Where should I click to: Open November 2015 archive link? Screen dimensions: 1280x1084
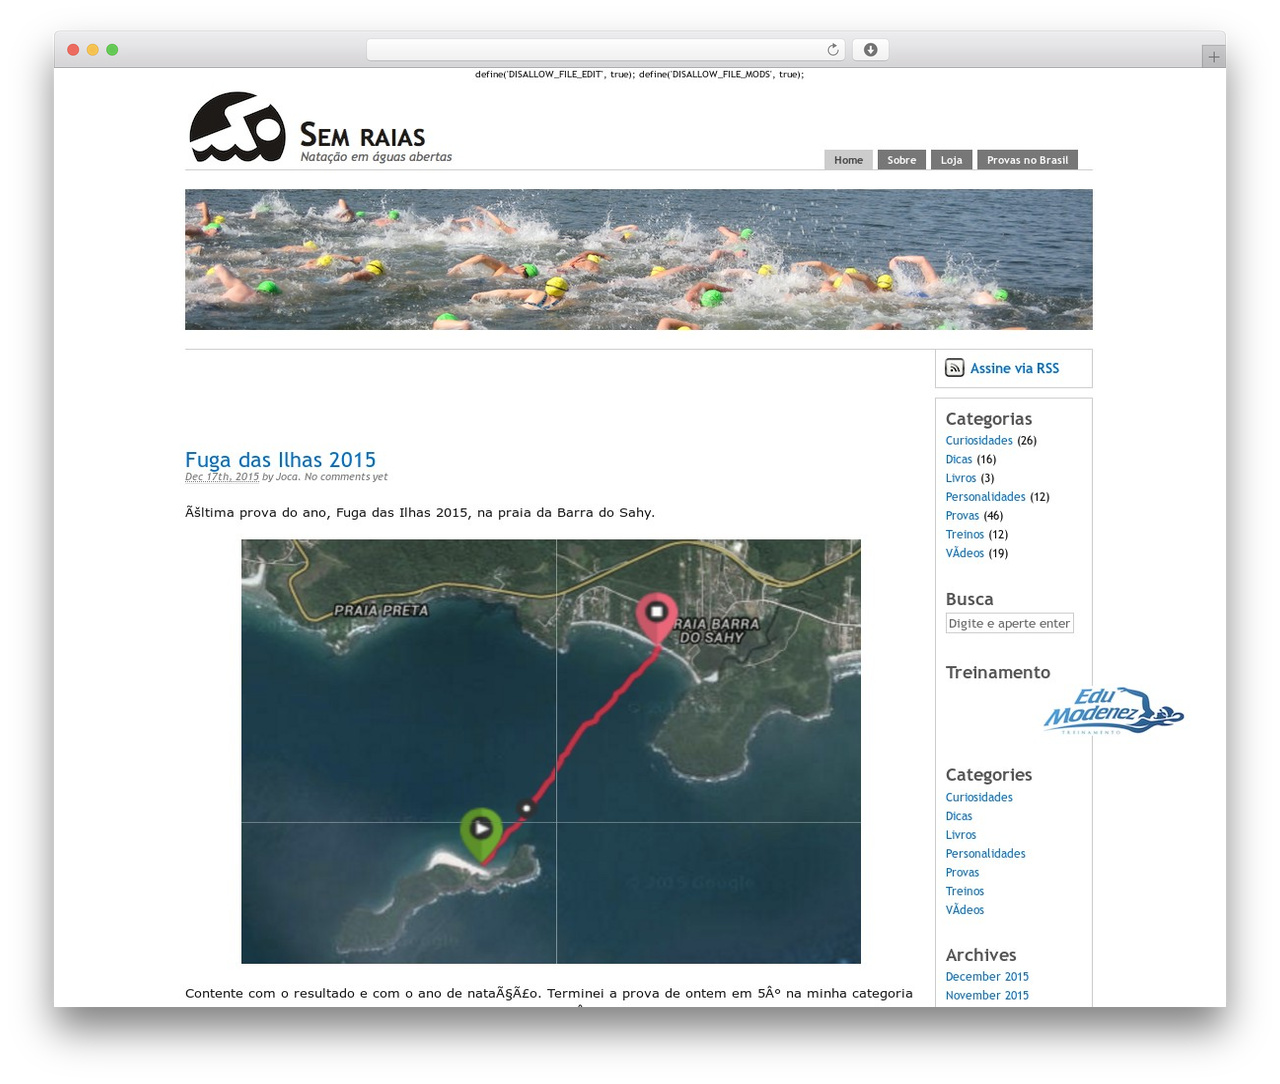click(987, 996)
